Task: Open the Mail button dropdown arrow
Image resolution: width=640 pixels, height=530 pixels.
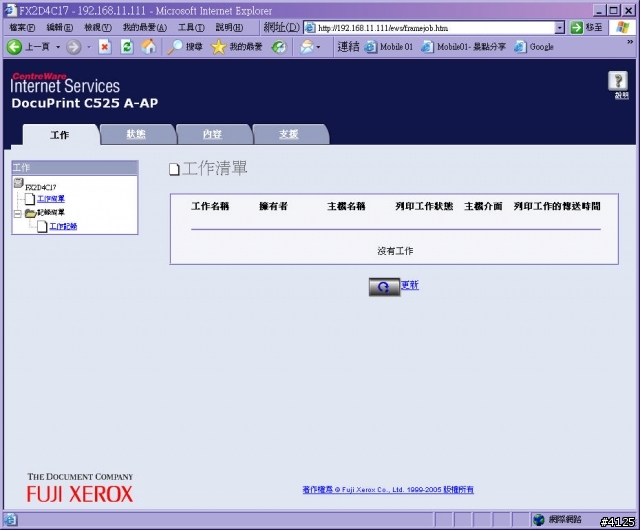Action: pos(318,47)
